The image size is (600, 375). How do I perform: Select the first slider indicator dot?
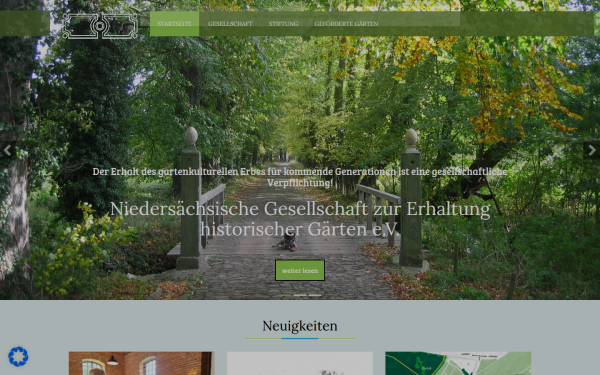pyautogui.click(x=285, y=295)
